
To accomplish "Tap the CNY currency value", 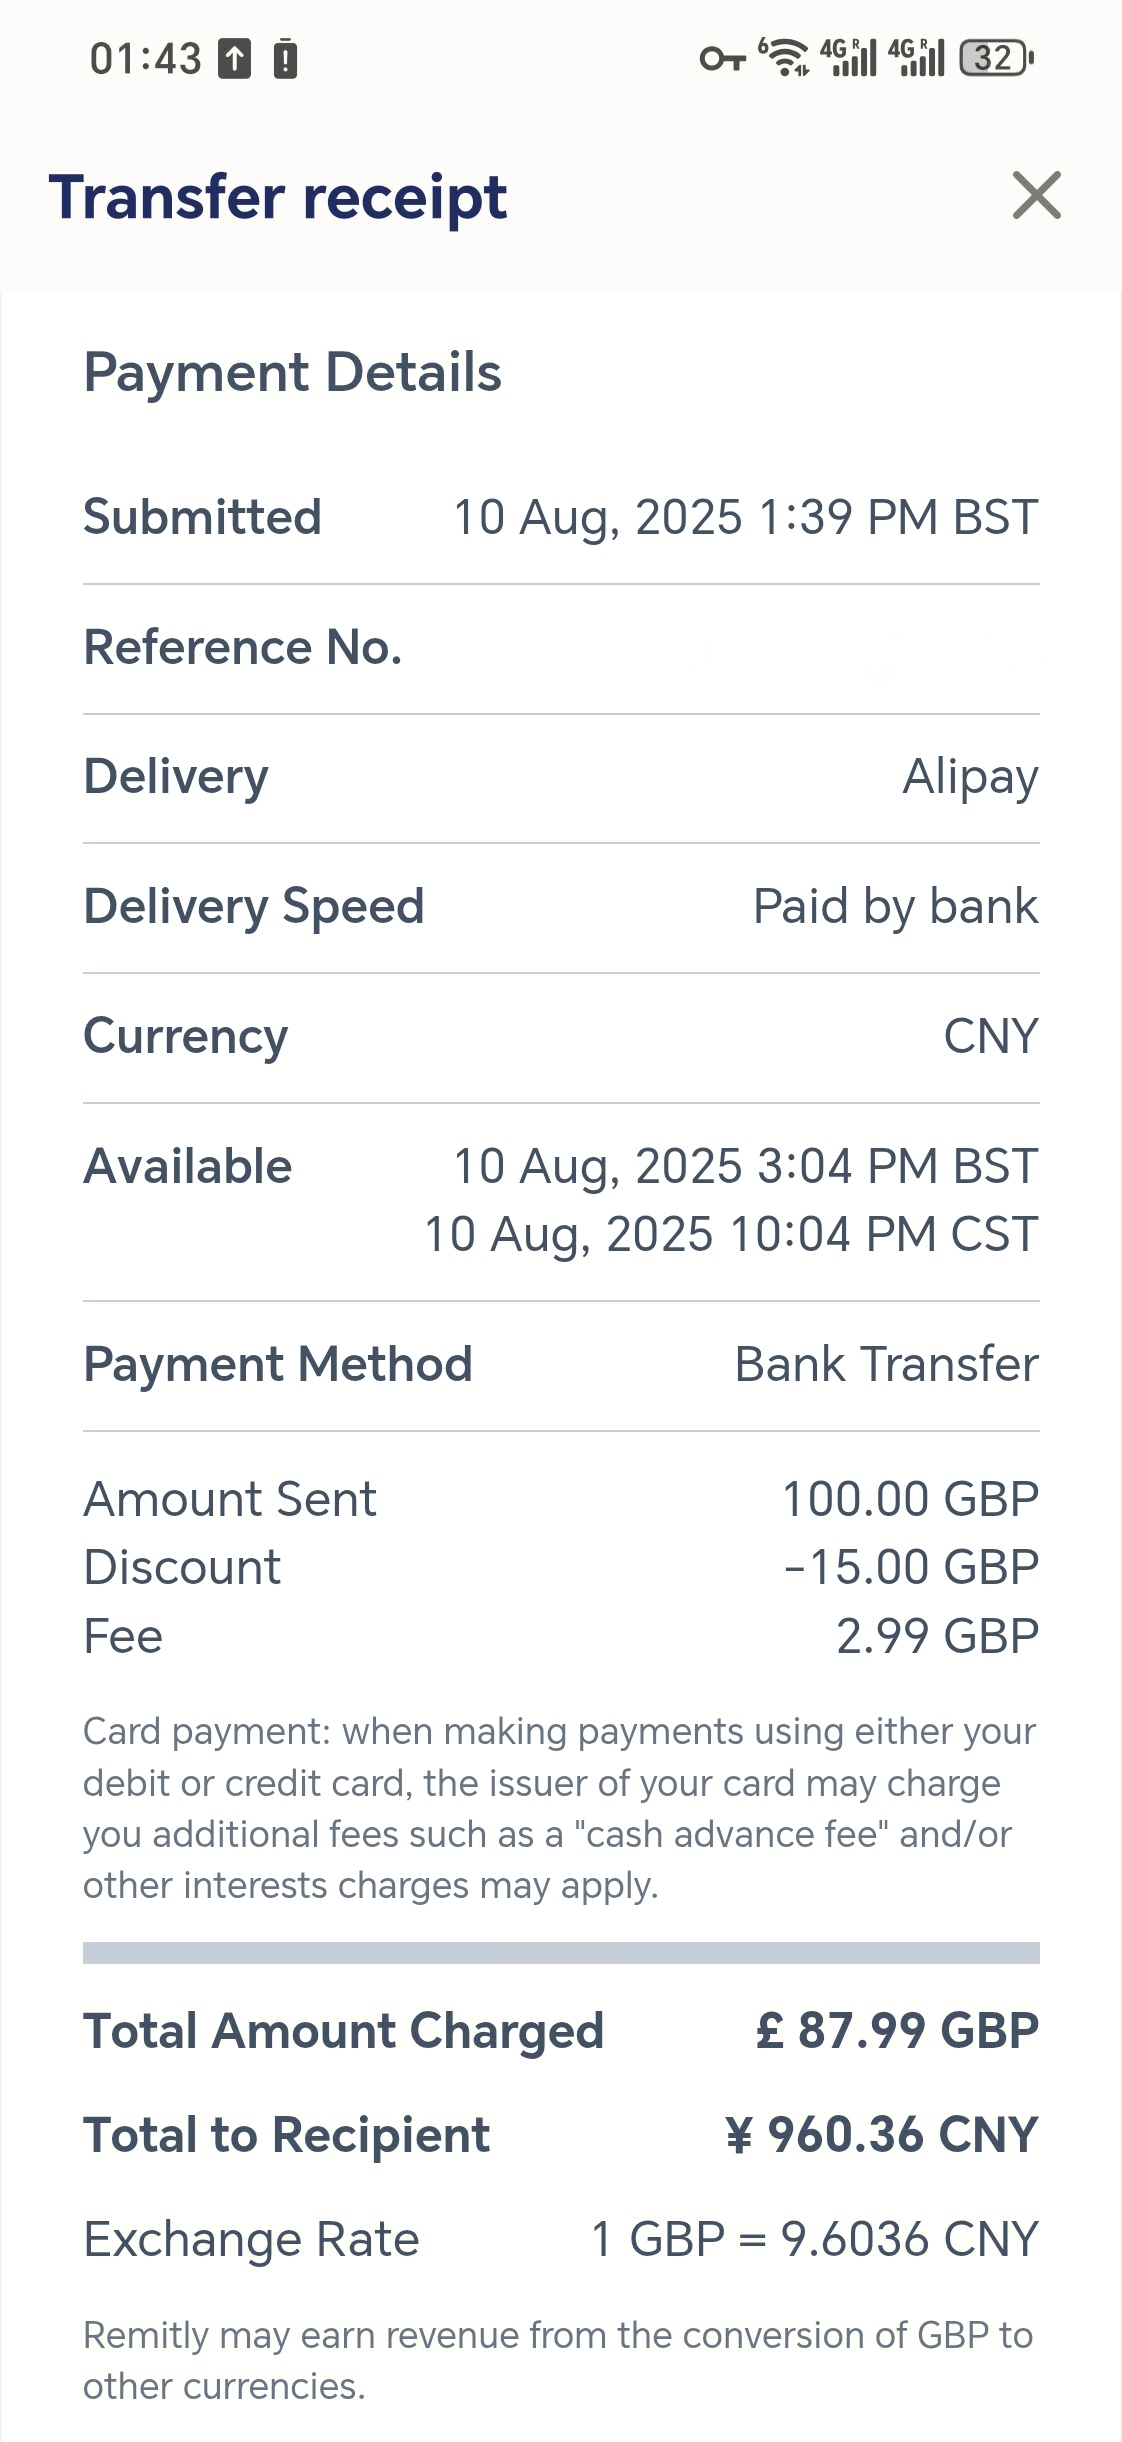I will (x=992, y=1036).
